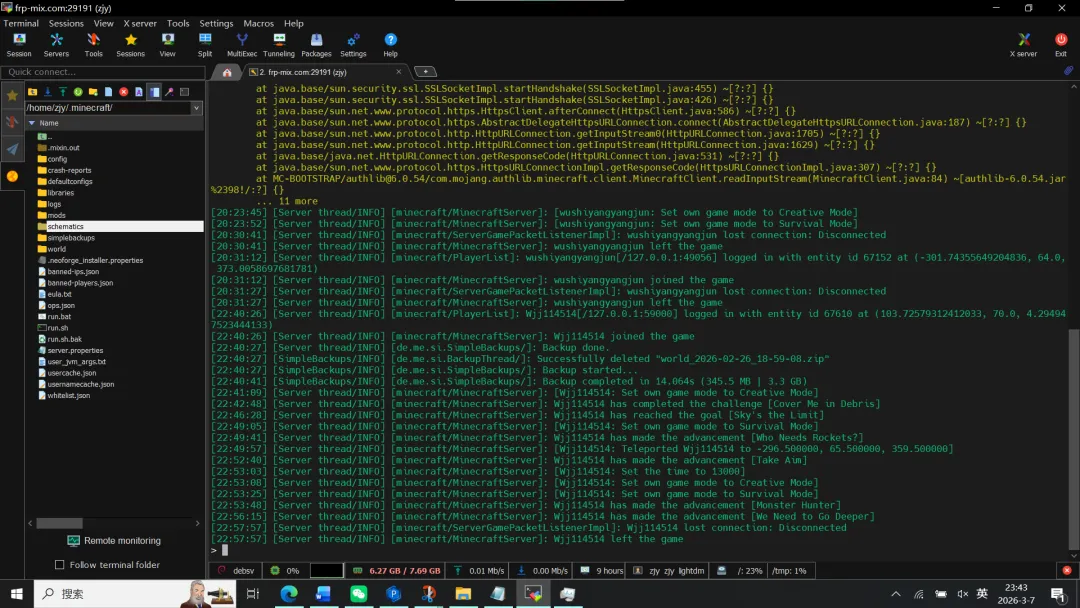Enable the Follow terminal folder checkbox
The height and width of the screenshot is (608, 1080).
[x=60, y=565]
